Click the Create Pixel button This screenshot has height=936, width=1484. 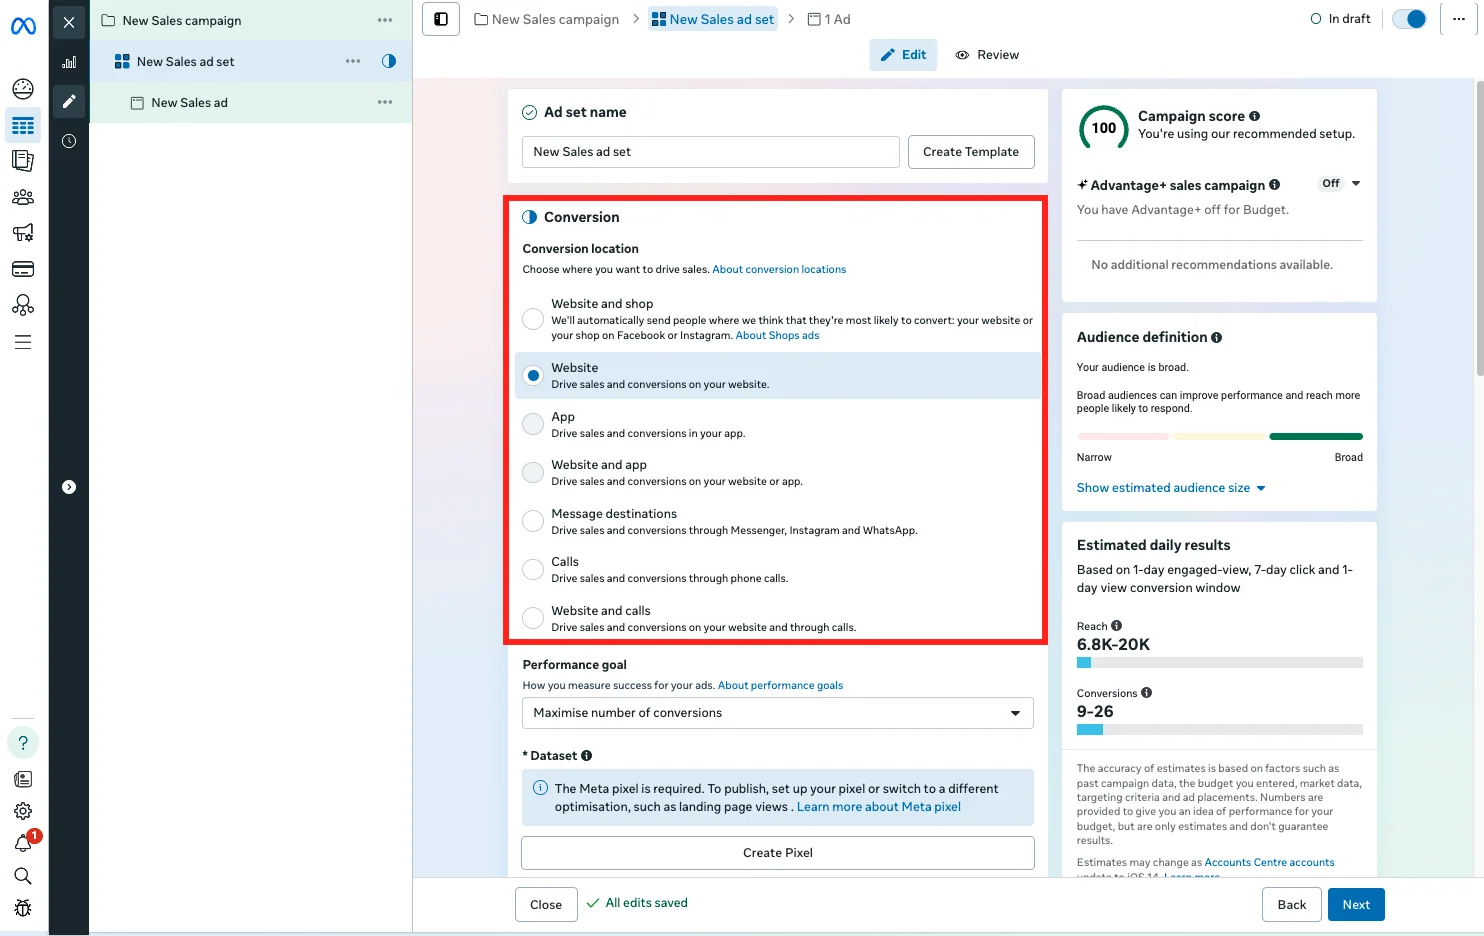coord(778,853)
